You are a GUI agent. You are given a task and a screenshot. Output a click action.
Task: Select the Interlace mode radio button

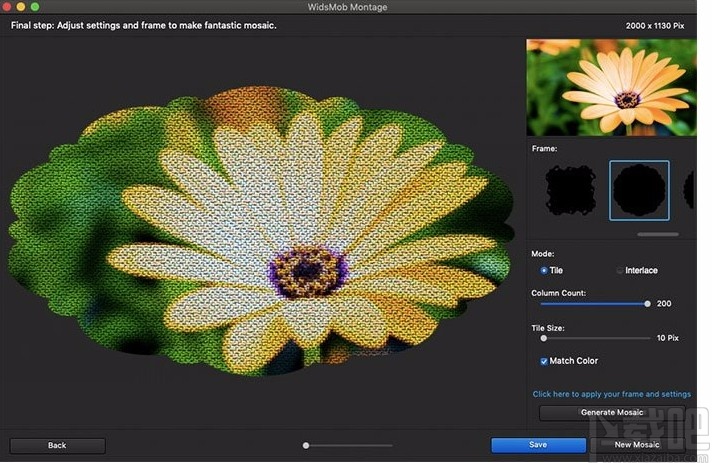click(x=619, y=271)
